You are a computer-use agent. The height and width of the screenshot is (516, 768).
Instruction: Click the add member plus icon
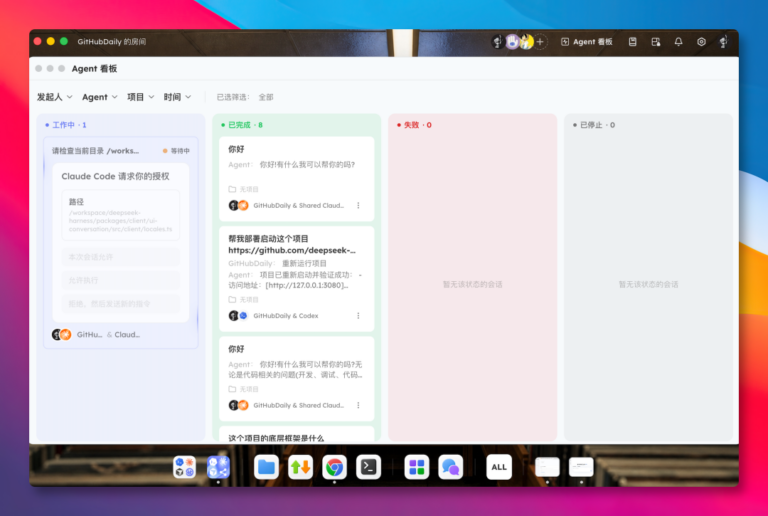coord(540,42)
